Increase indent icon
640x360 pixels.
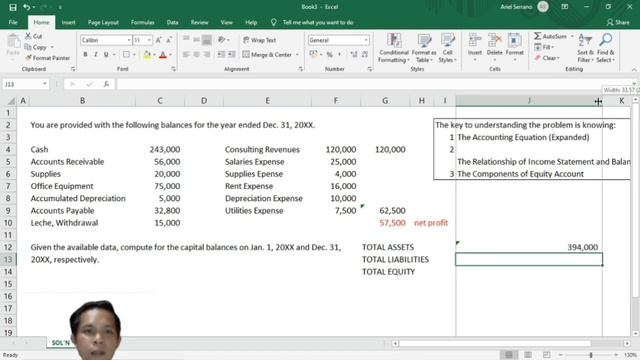tap(231, 54)
